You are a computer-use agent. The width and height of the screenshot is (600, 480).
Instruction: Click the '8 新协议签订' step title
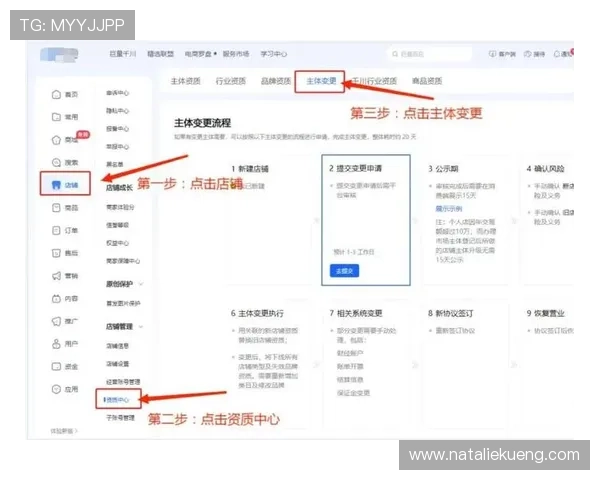451,313
